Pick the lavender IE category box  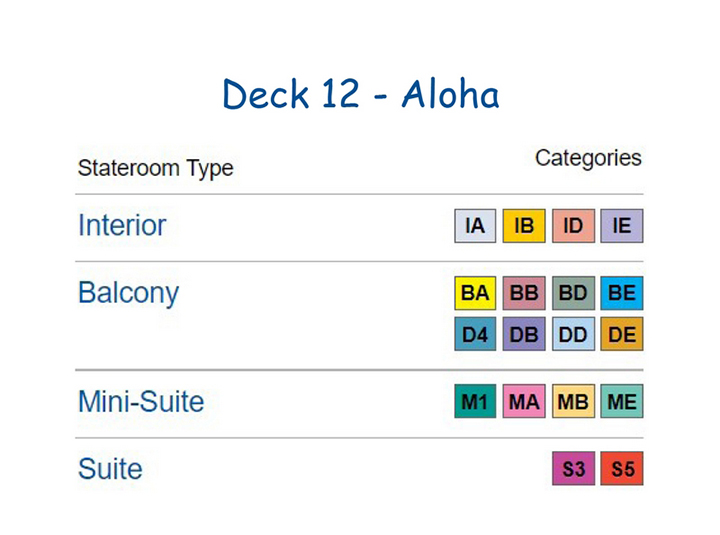(x=622, y=225)
